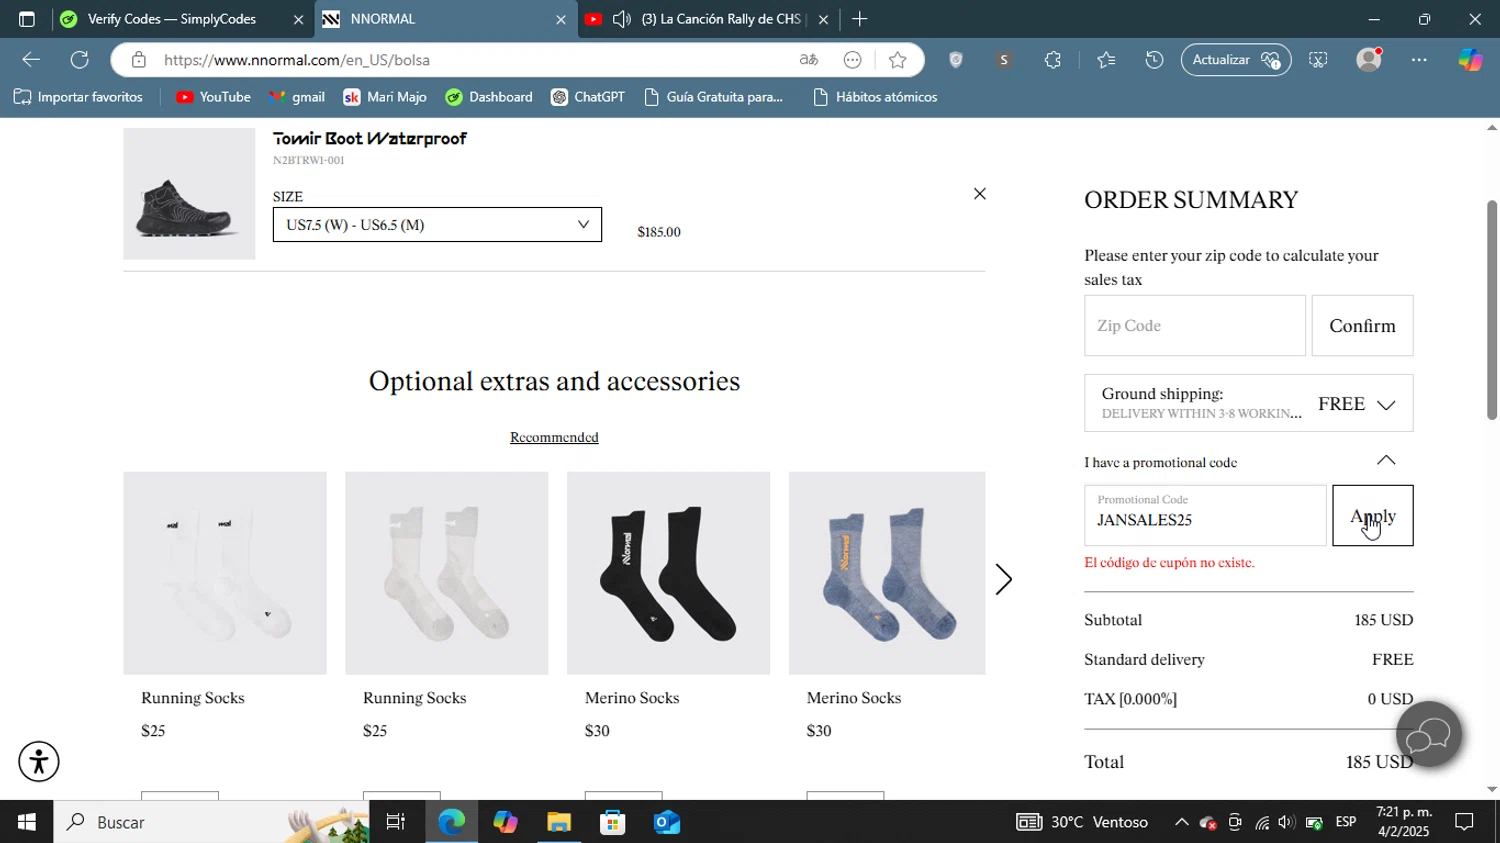The image size is (1500, 843).
Task: Open Task View in the taskbar
Action: point(396,822)
